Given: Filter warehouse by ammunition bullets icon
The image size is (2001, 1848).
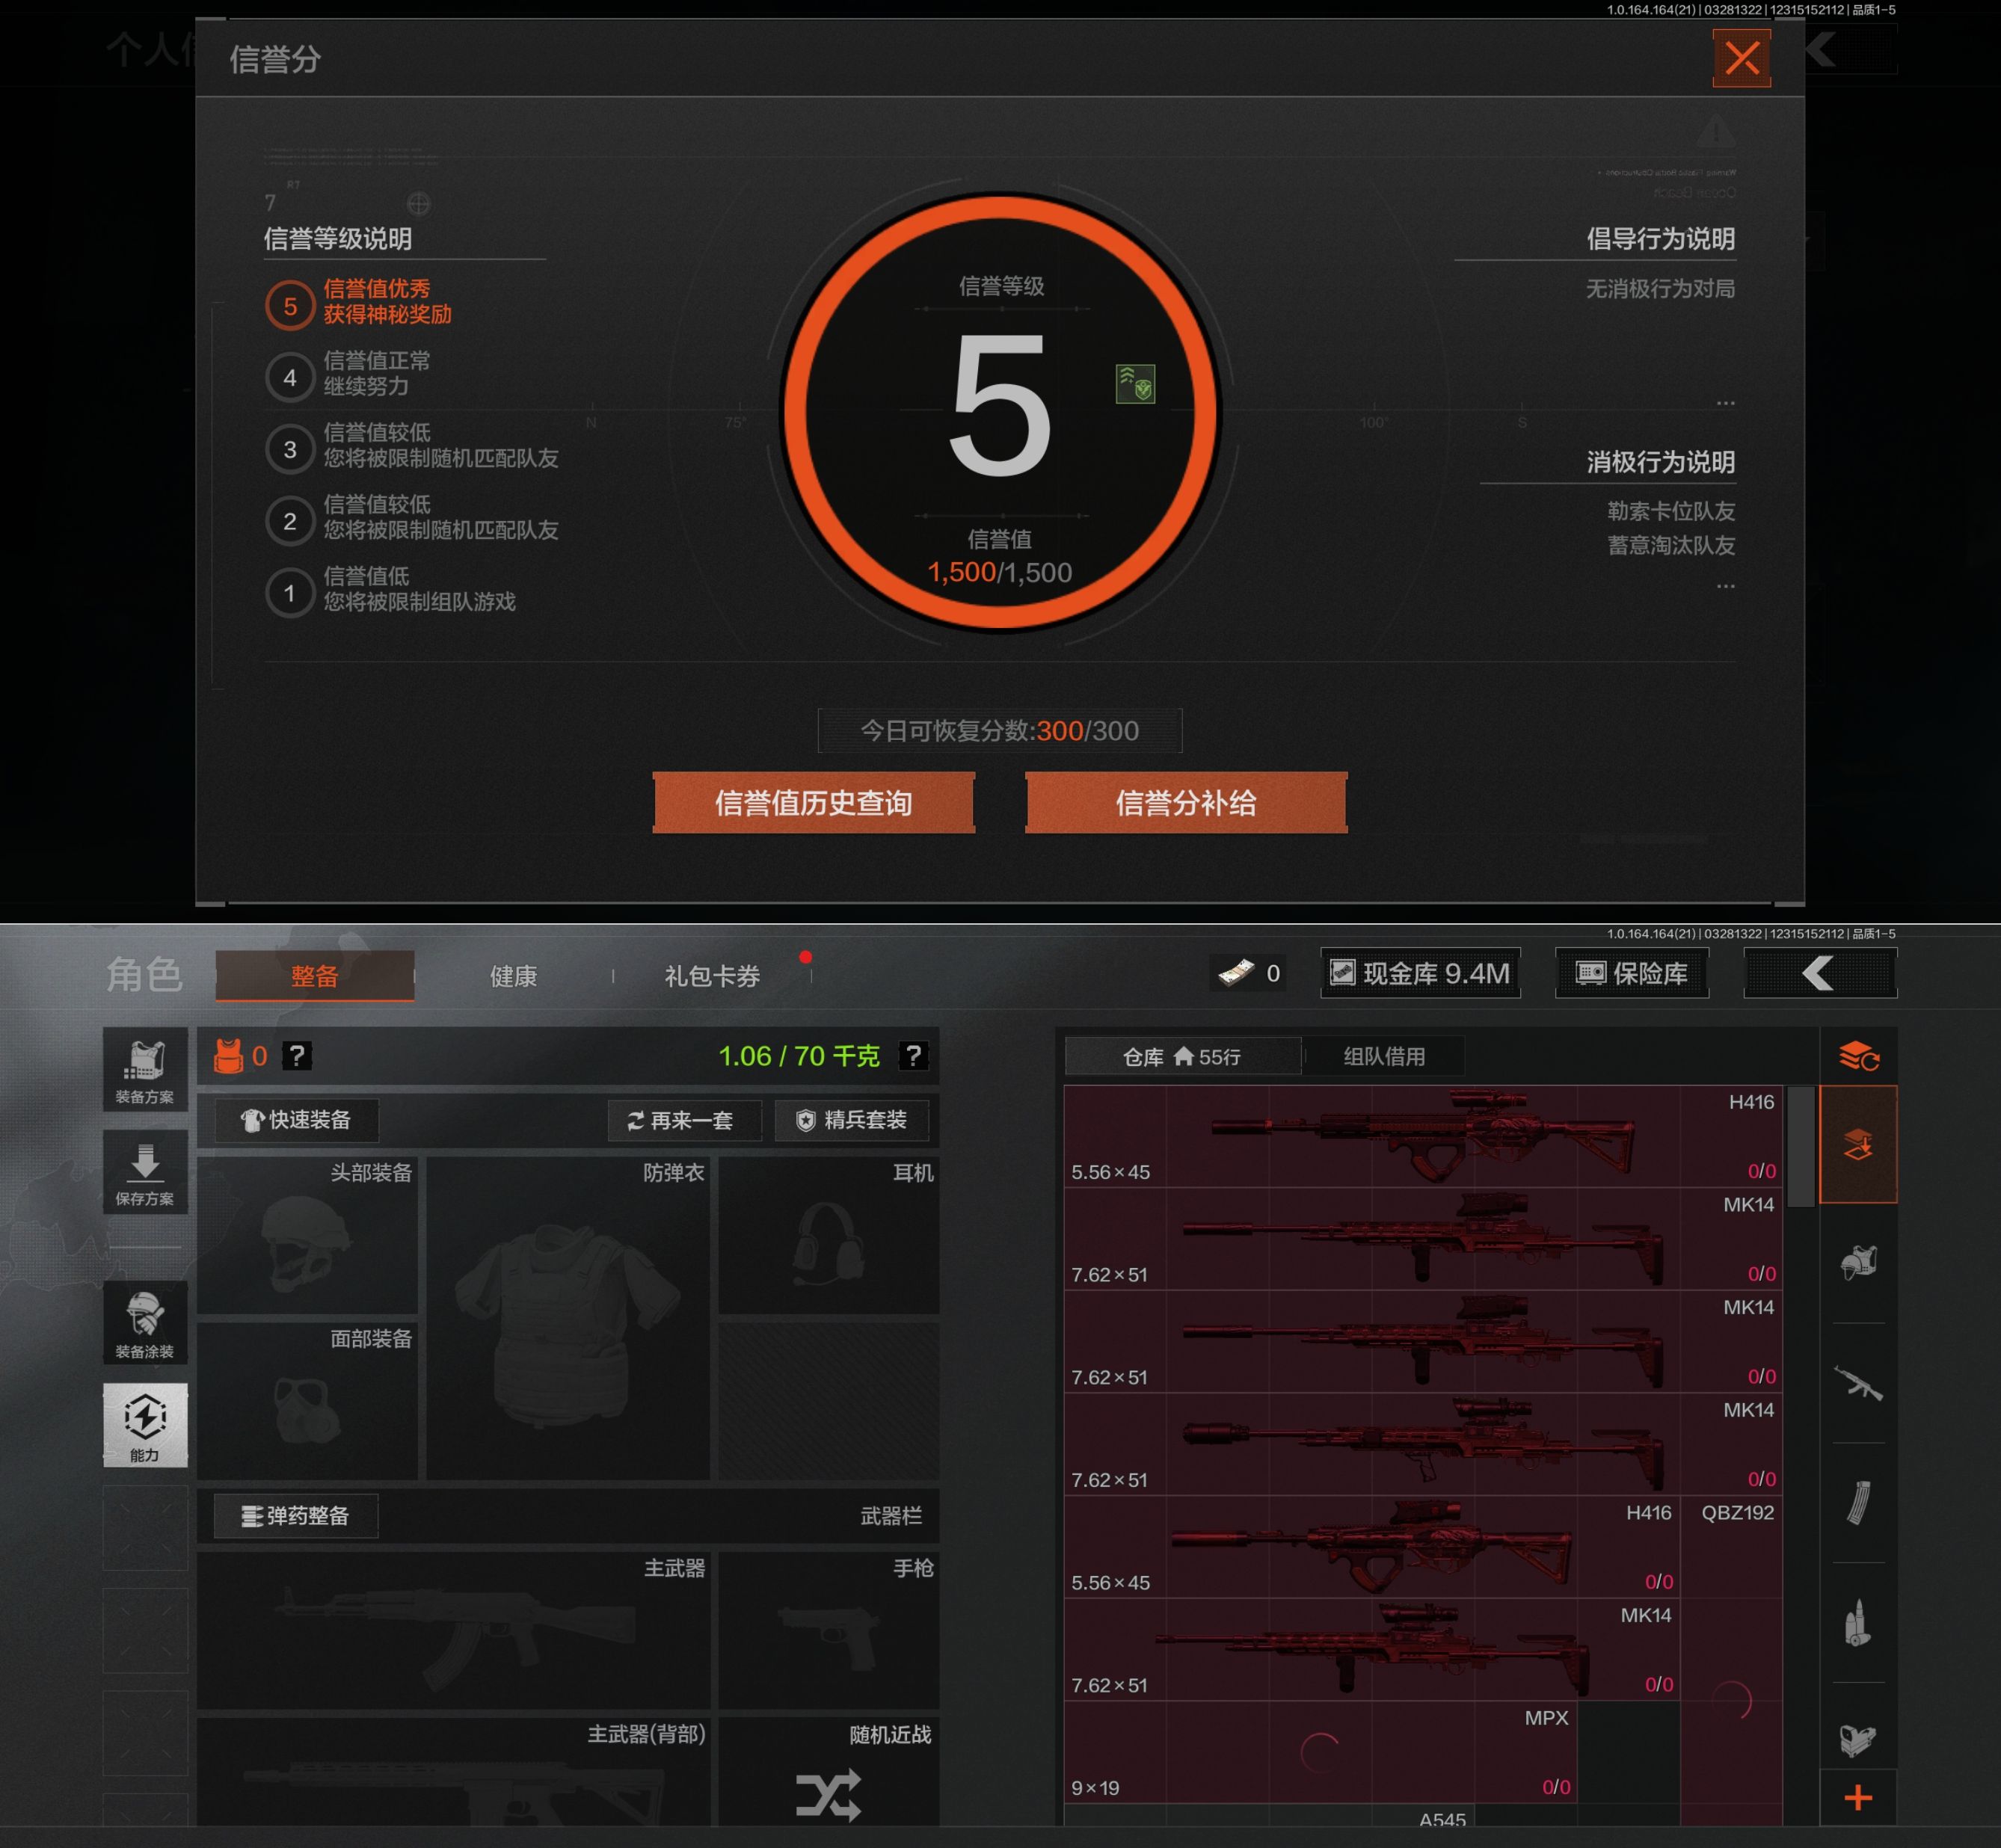Looking at the screenshot, I should (x=1858, y=1622).
